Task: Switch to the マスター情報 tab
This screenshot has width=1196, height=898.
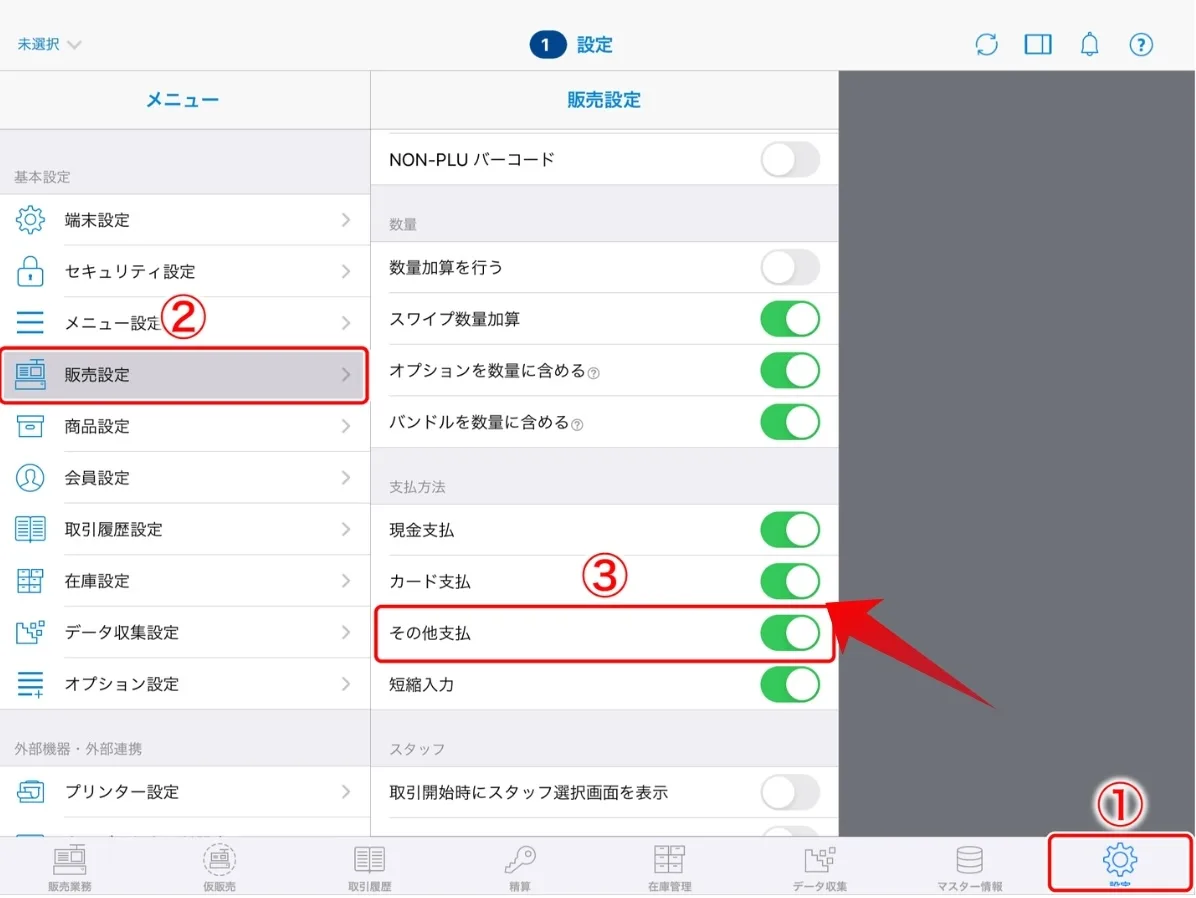Action: 969,866
